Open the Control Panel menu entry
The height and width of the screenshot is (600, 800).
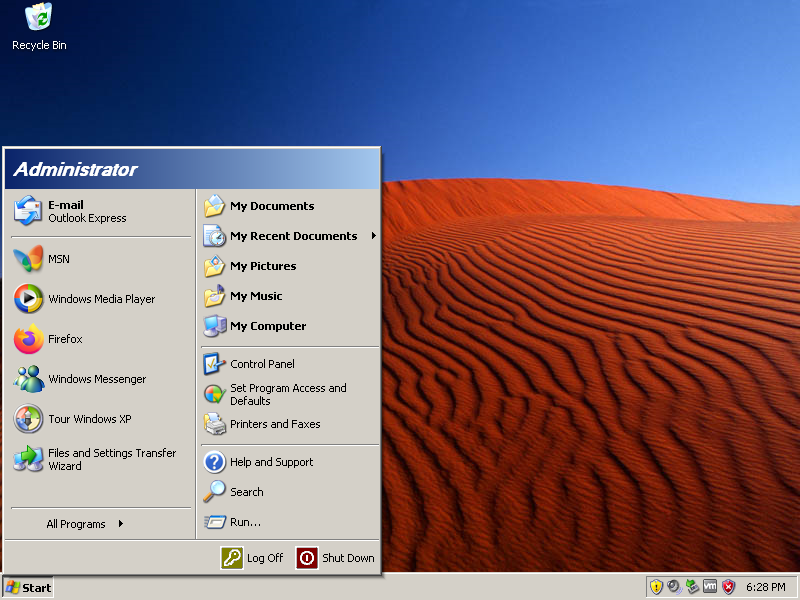click(x=262, y=364)
